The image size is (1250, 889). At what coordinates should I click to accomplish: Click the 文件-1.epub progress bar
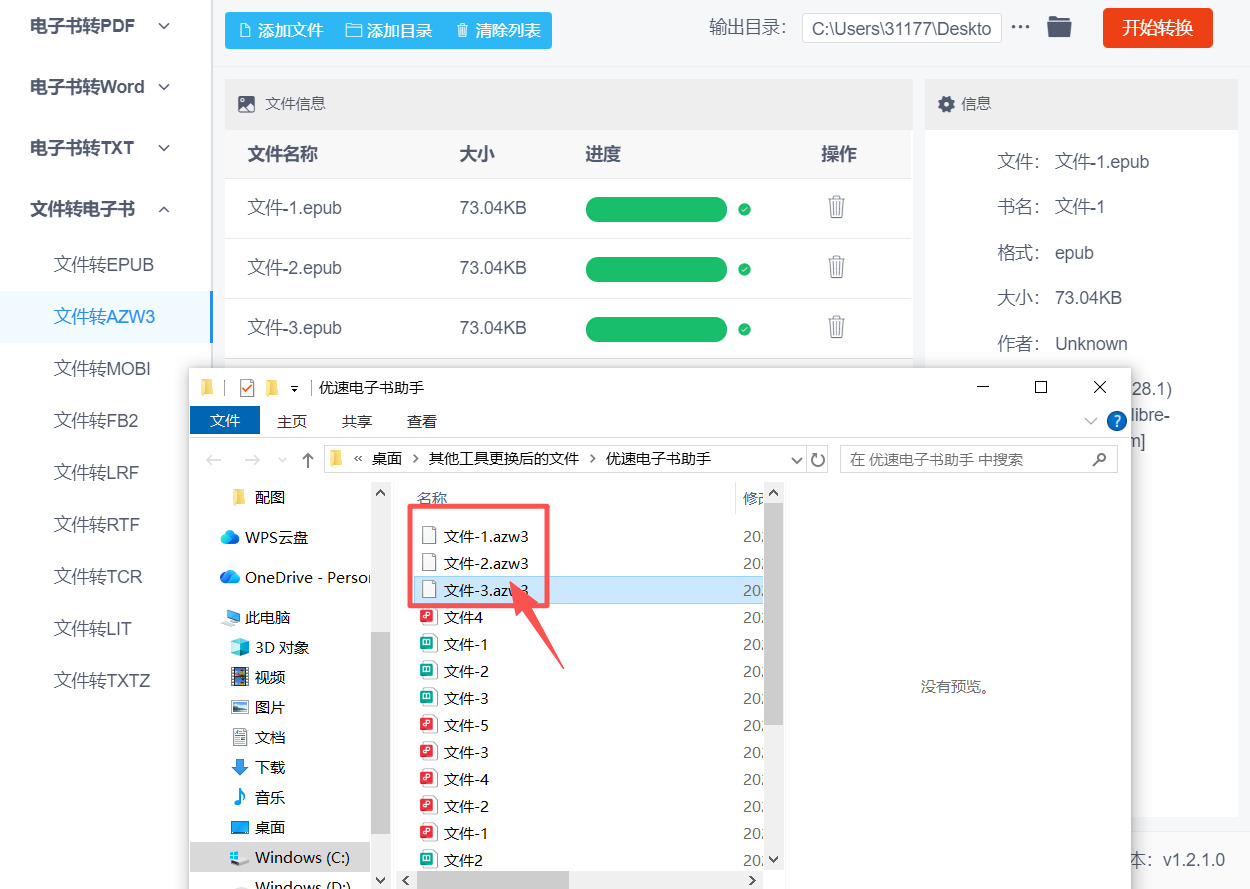tap(656, 209)
